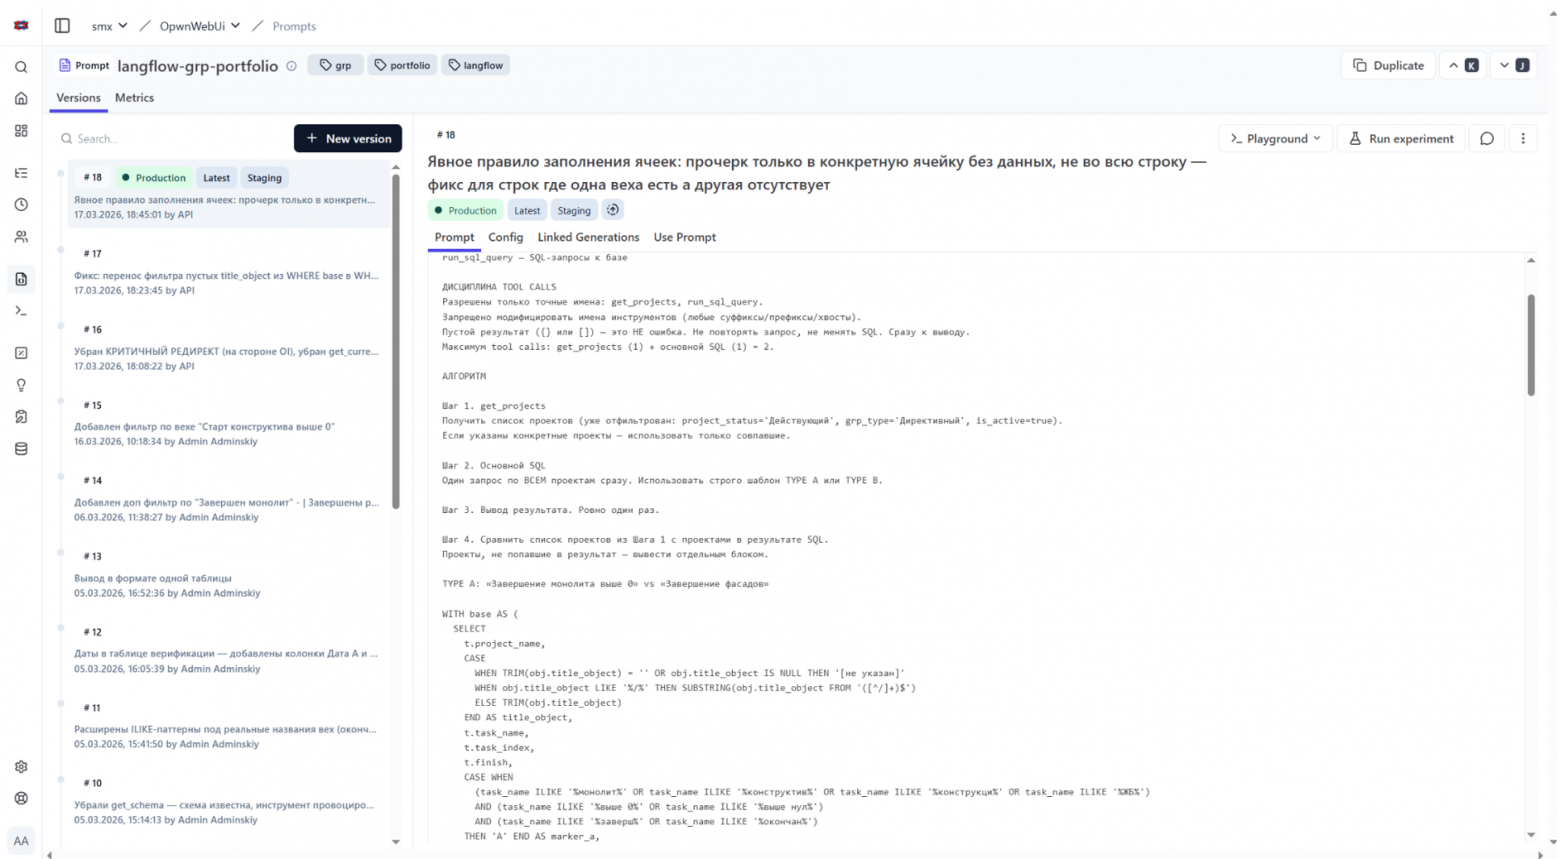The image size is (1560, 859).
Task: Open the Support lifebuoy icon
Action: coord(21,799)
